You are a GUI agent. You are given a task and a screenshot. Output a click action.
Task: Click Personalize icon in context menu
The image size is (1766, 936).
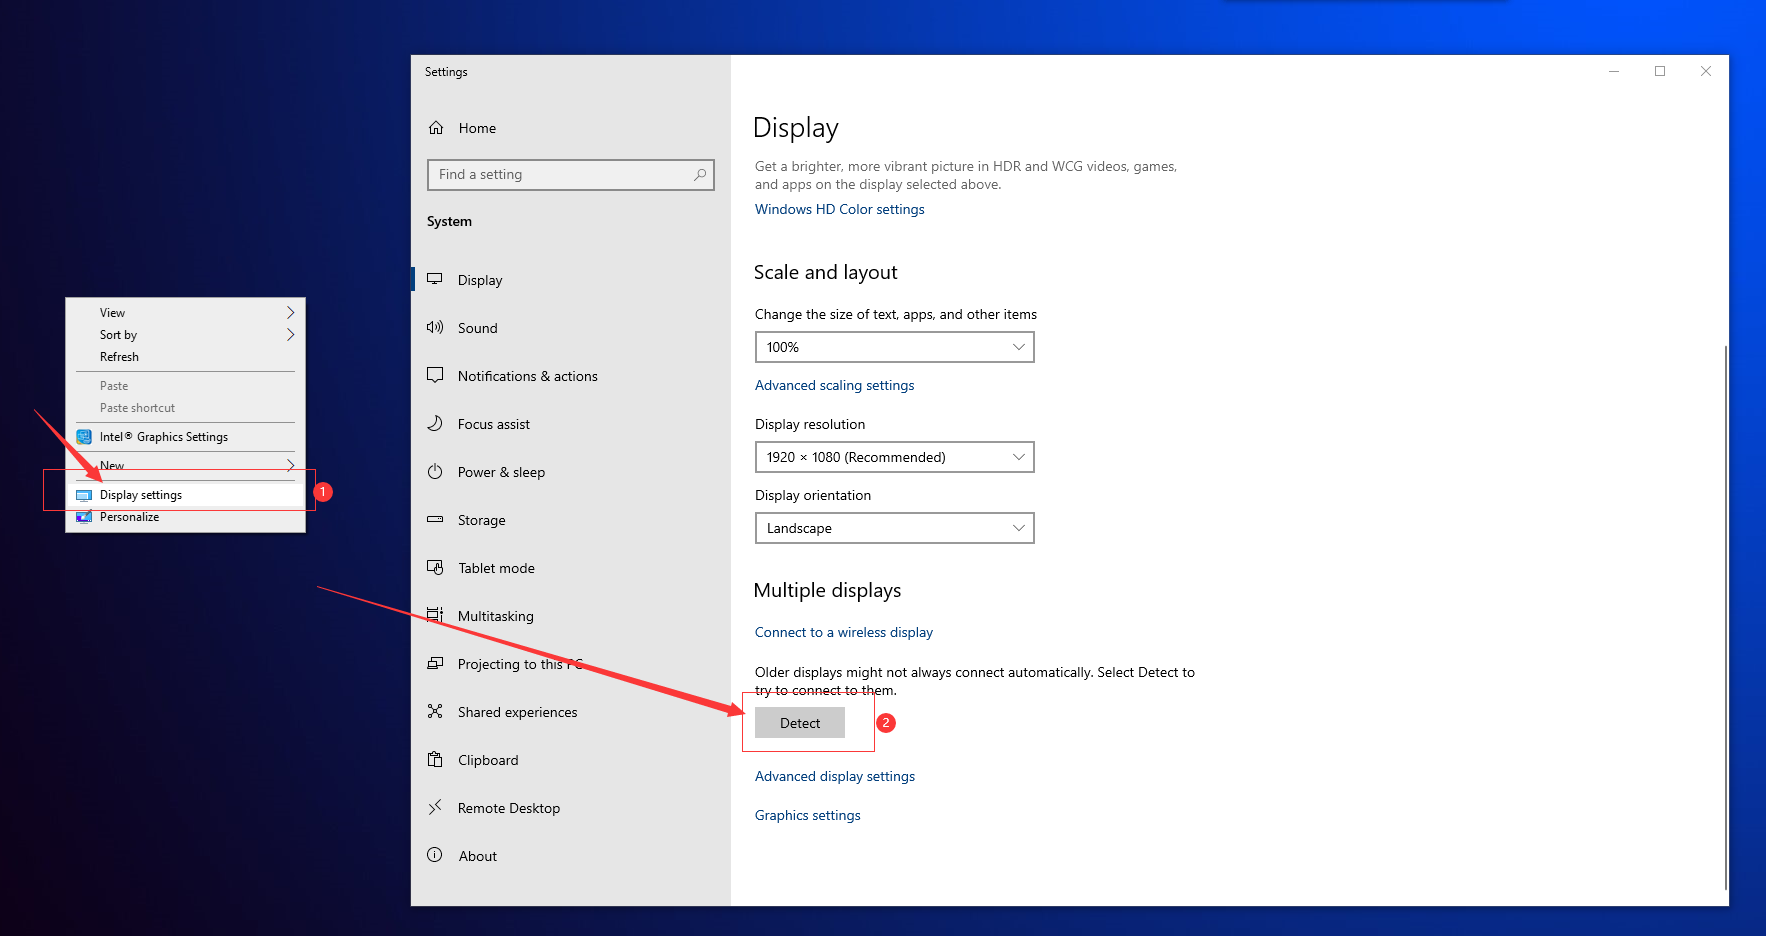click(84, 517)
